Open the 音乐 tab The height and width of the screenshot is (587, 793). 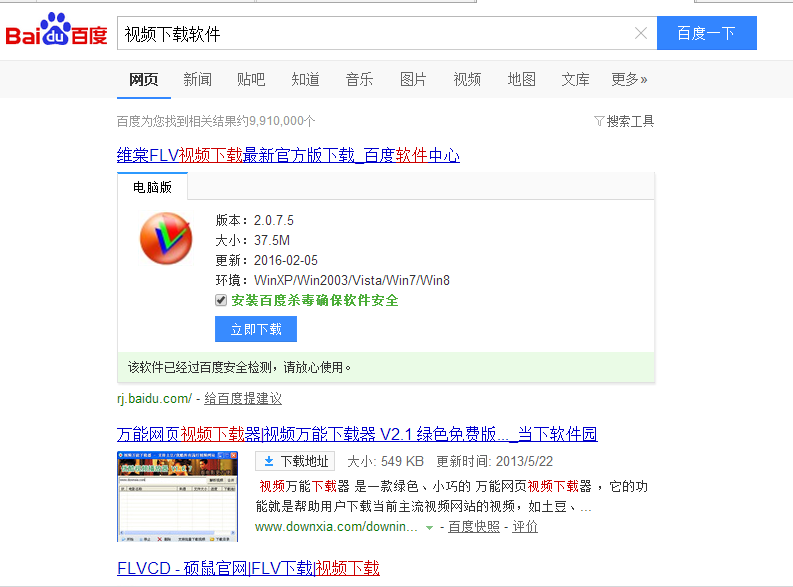(359, 79)
